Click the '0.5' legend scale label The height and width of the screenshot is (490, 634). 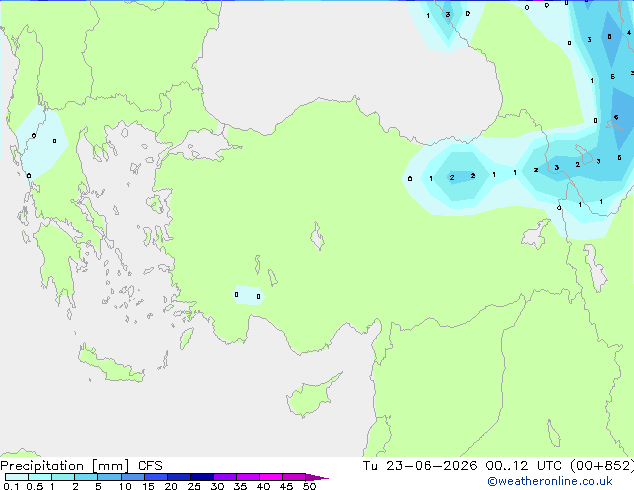coord(35,486)
